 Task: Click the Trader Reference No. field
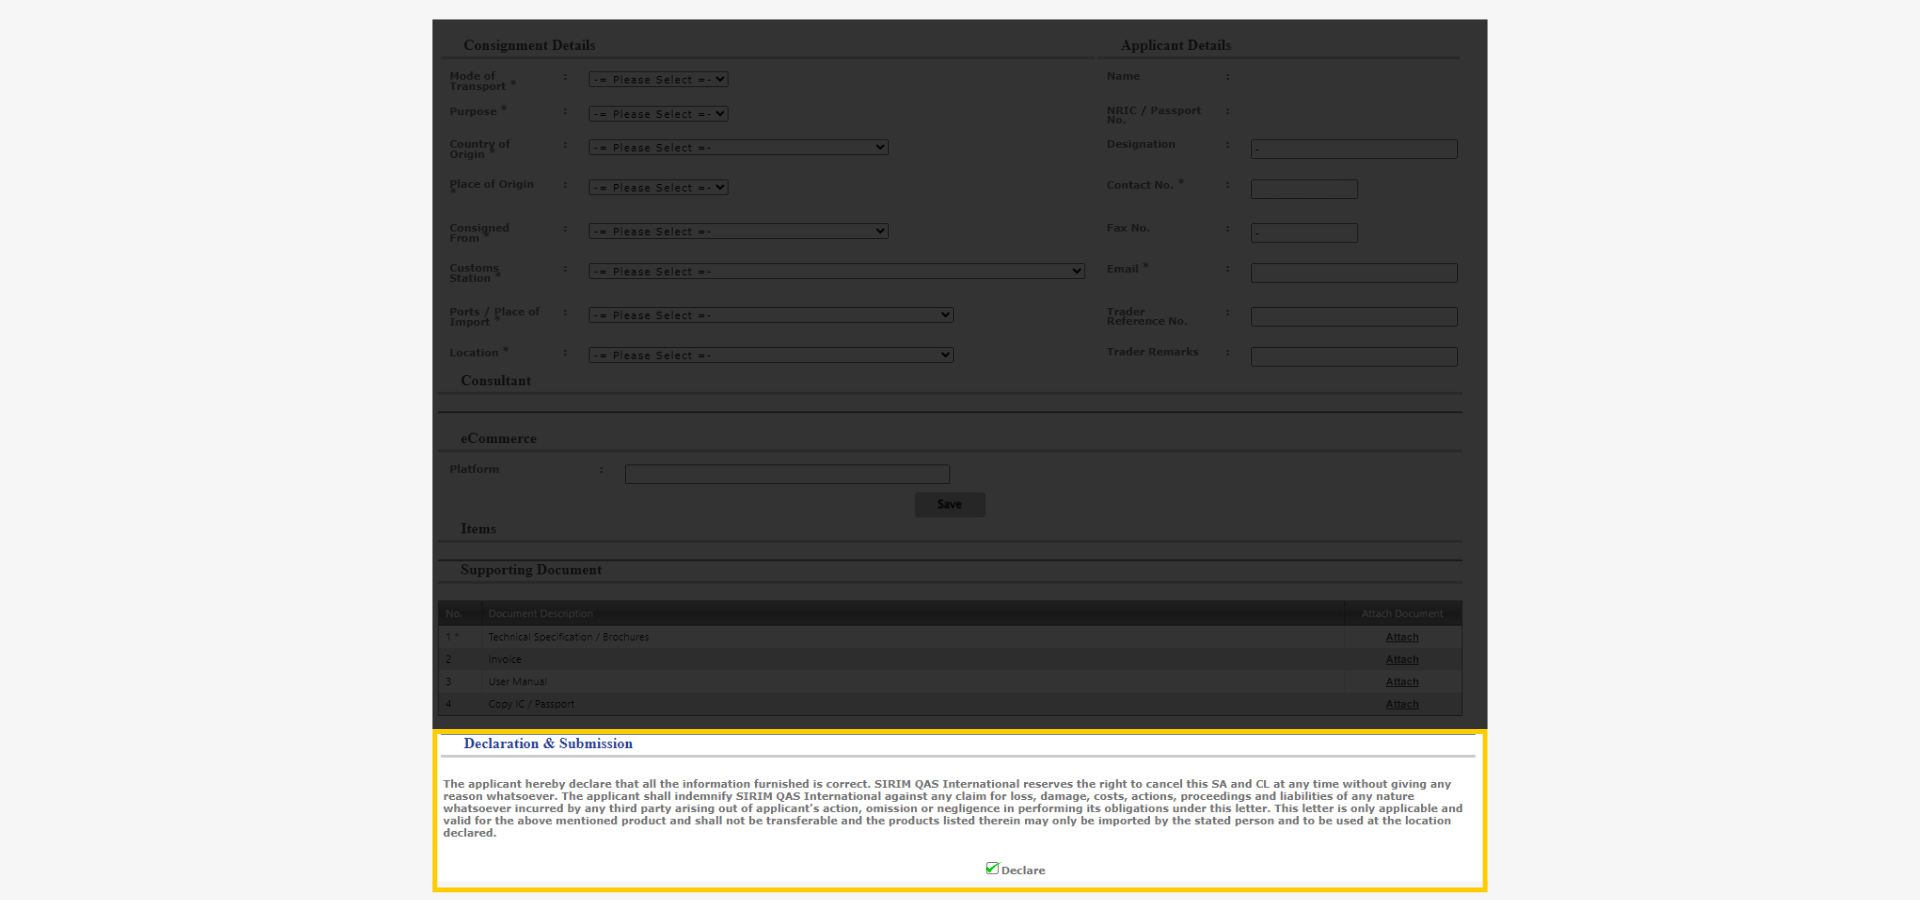point(1353,316)
